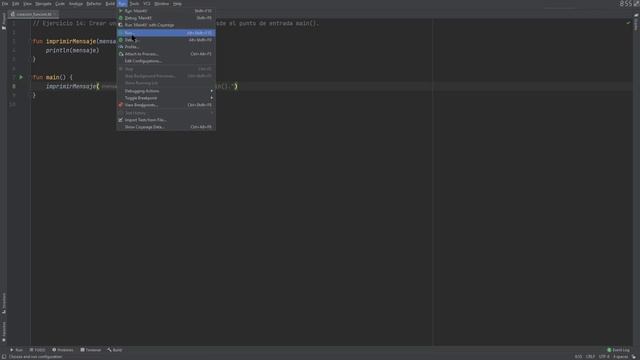Click line 8 in the editor gutter
The image size is (640, 360).
(x=14, y=86)
